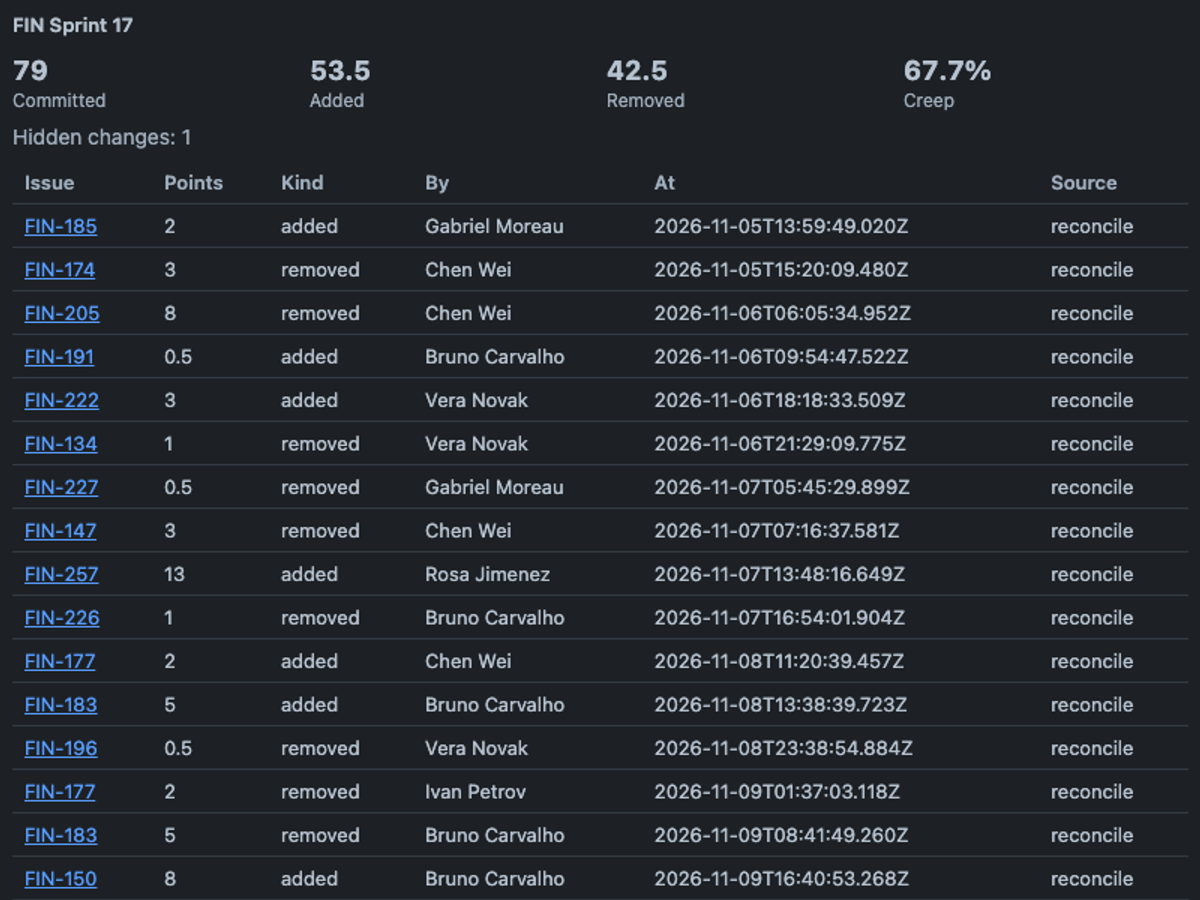The width and height of the screenshot is (1200, 900).
Task: Click timestamp 2026-11-06T18:18:33.509Z
Action: [780, 400]
